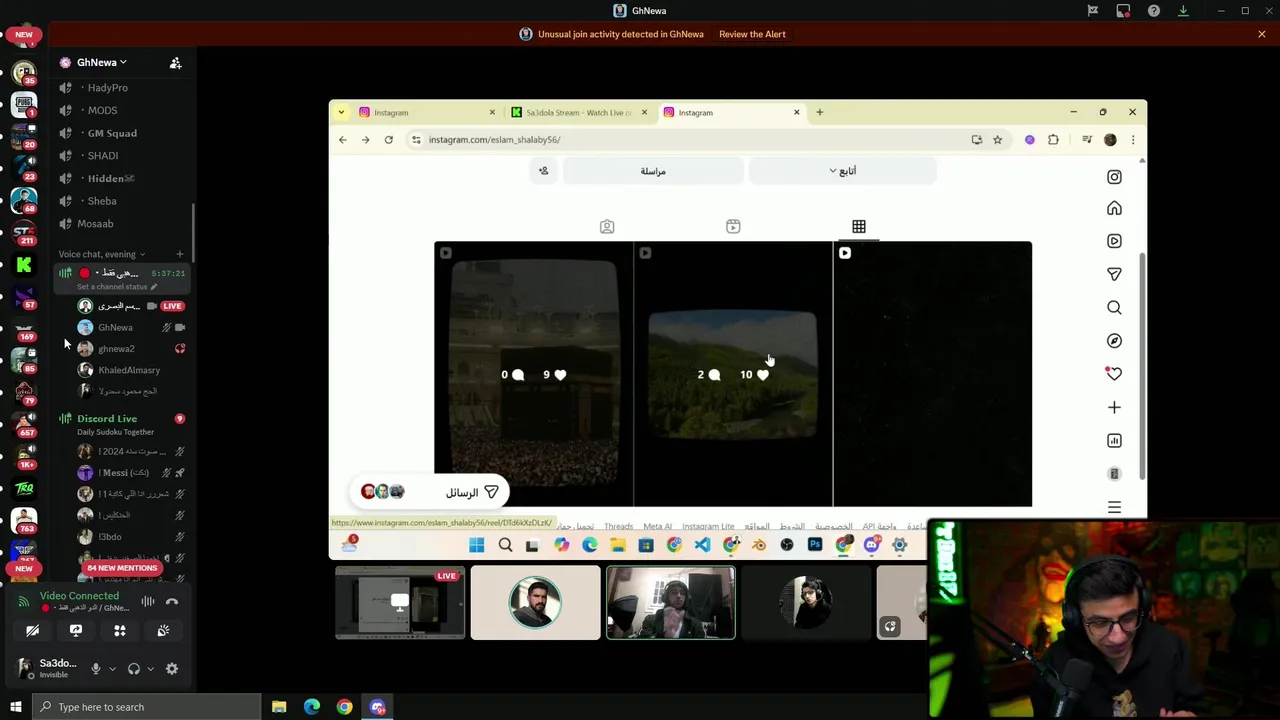
Task: Toggle the microphone mute button
Action: [x=96, y=668]
